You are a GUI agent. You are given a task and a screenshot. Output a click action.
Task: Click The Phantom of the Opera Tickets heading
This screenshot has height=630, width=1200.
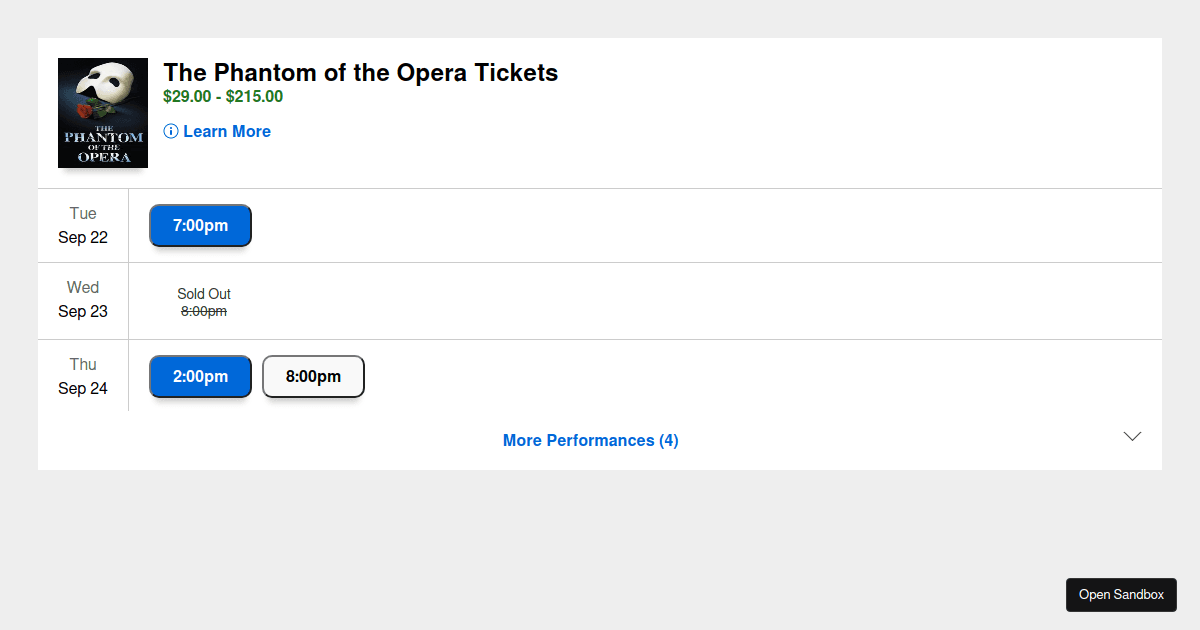[361, 73]
